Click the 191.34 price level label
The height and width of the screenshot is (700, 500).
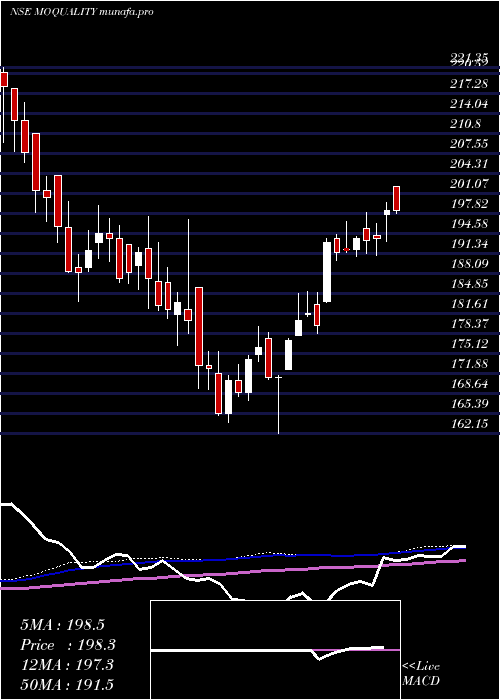click(469, 244)
